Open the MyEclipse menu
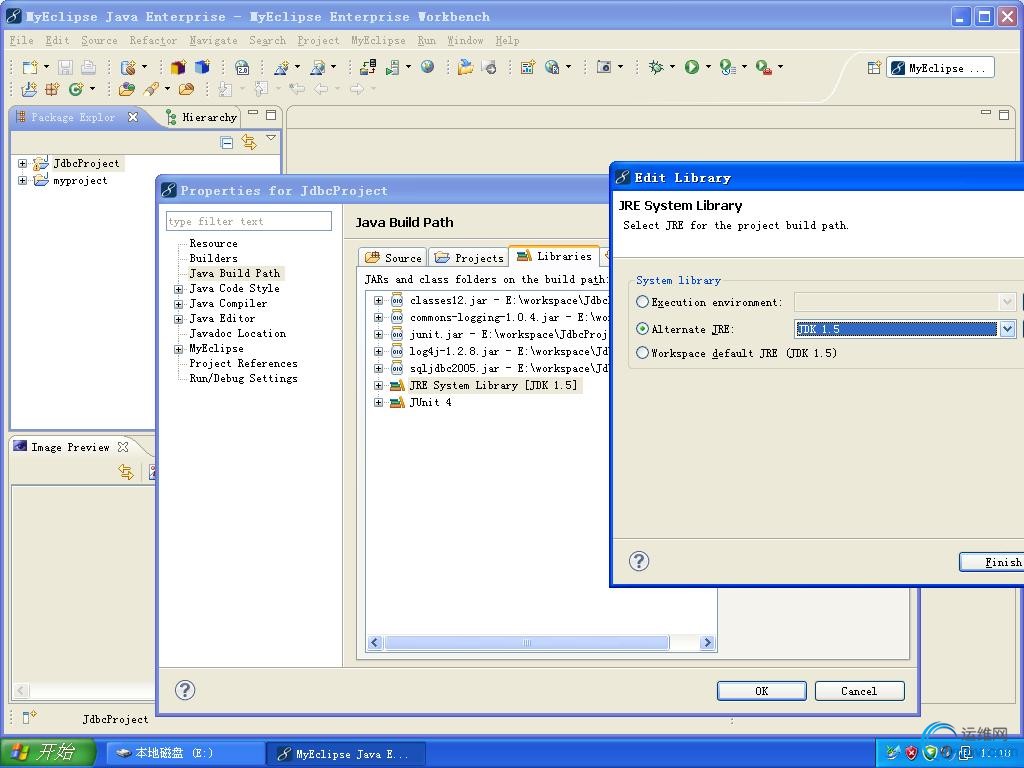The height and width of the screenshot is (768, 1024). (378, 40)
